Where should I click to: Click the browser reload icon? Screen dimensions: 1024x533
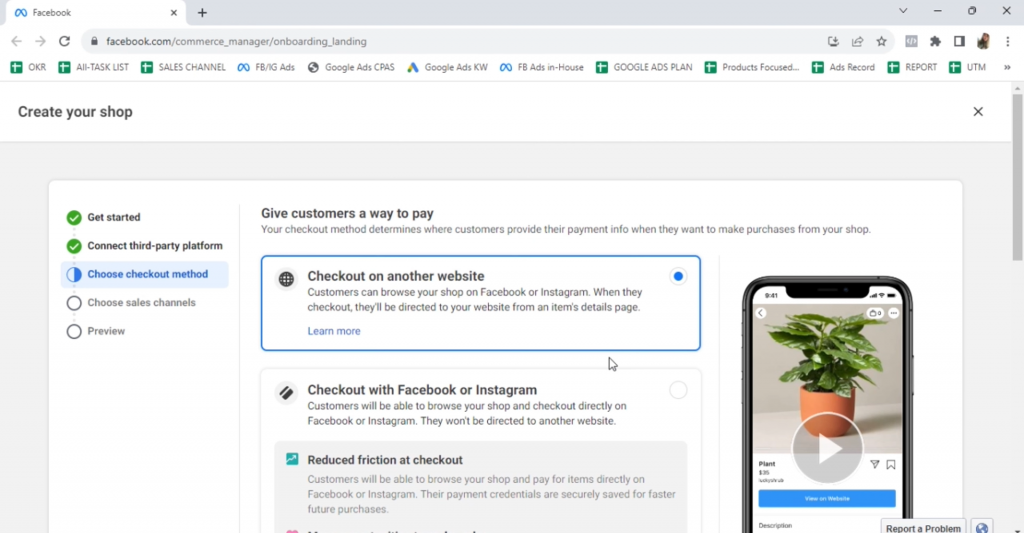[x=65, y=41]
